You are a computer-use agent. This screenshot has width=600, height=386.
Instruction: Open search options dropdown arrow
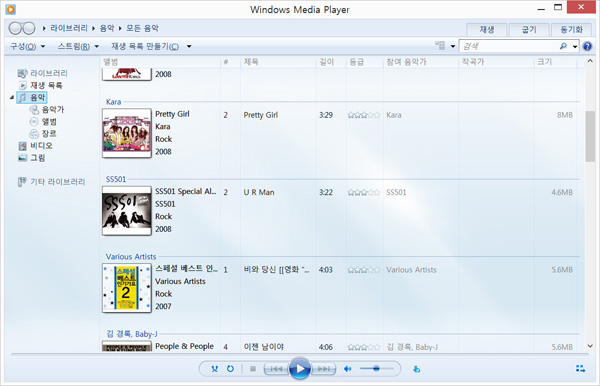click(575, 47)
